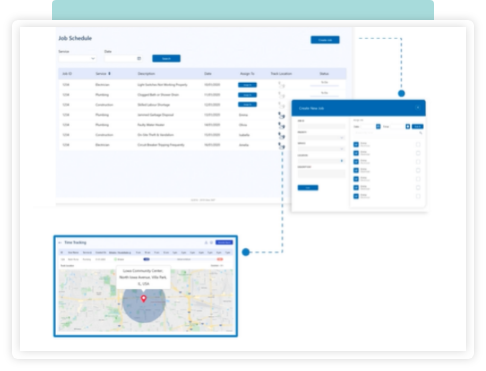
Task: Check the first assignee's checkbox
Action: (418, 144)
